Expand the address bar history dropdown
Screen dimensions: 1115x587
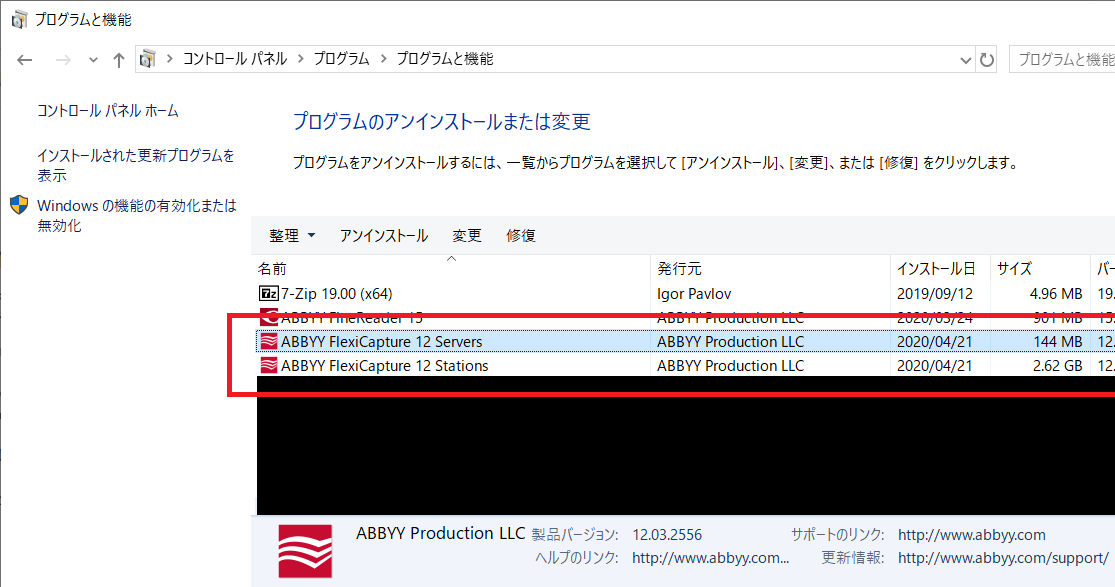coord(965,60)
